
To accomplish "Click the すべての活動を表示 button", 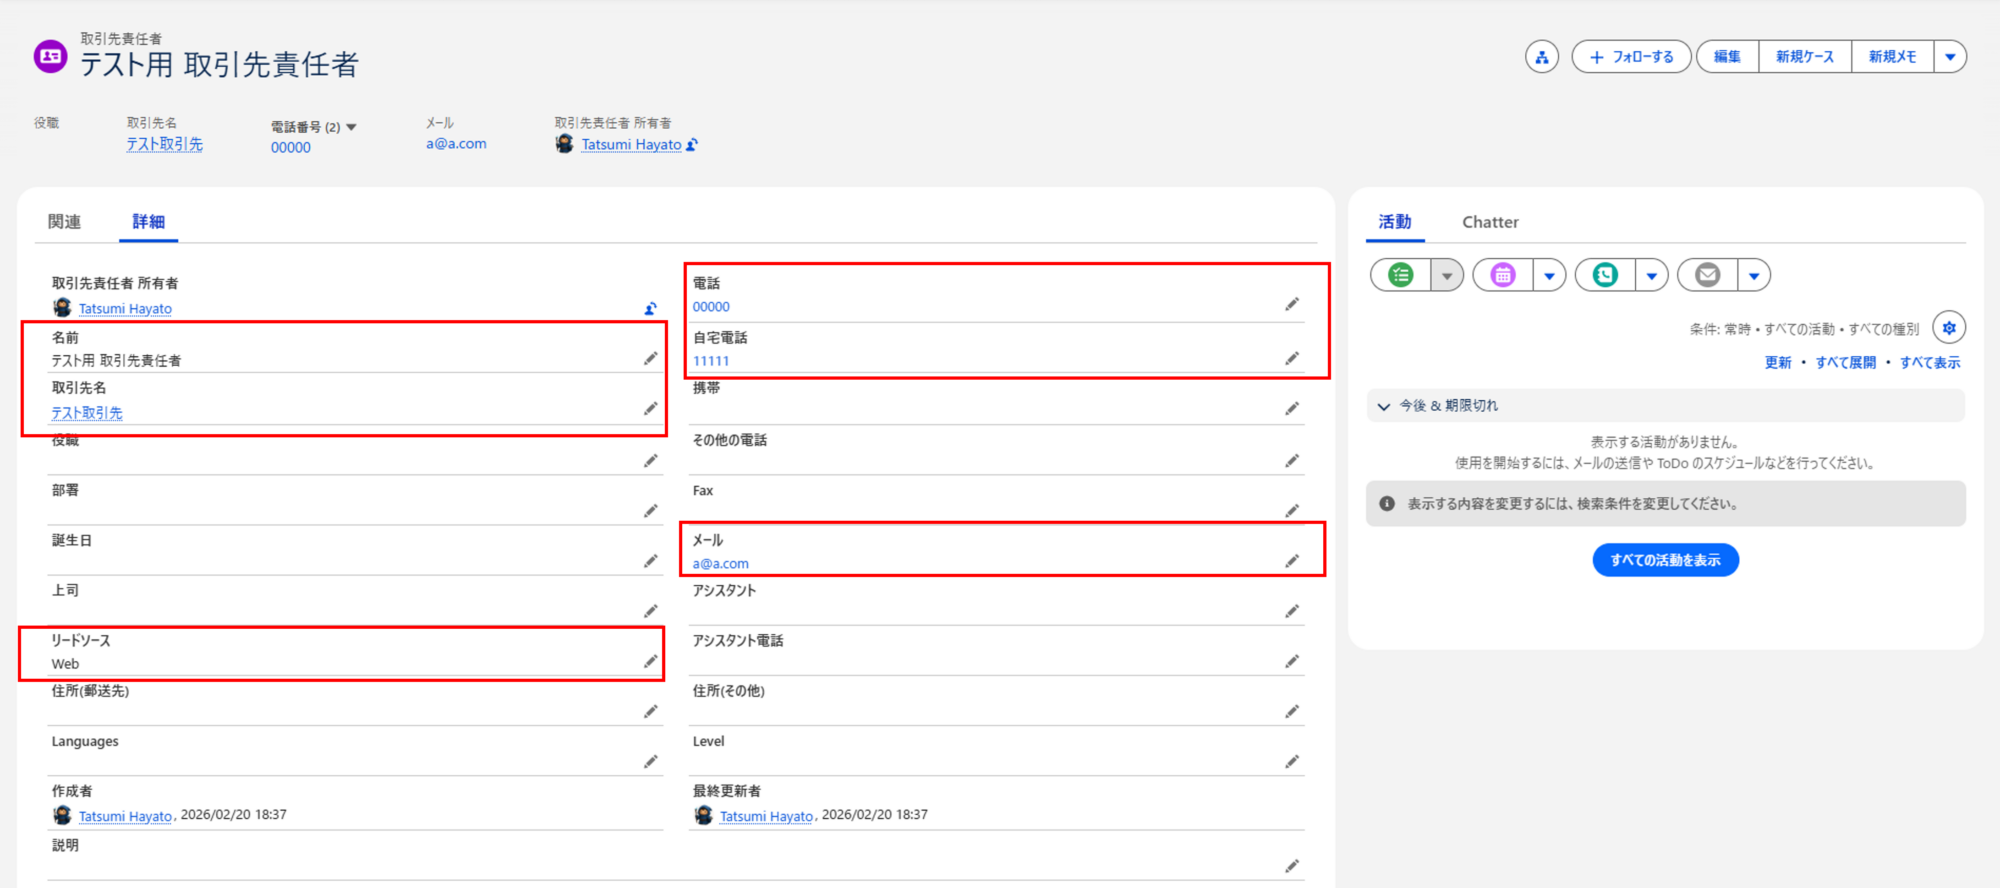I will [1665, 560].
